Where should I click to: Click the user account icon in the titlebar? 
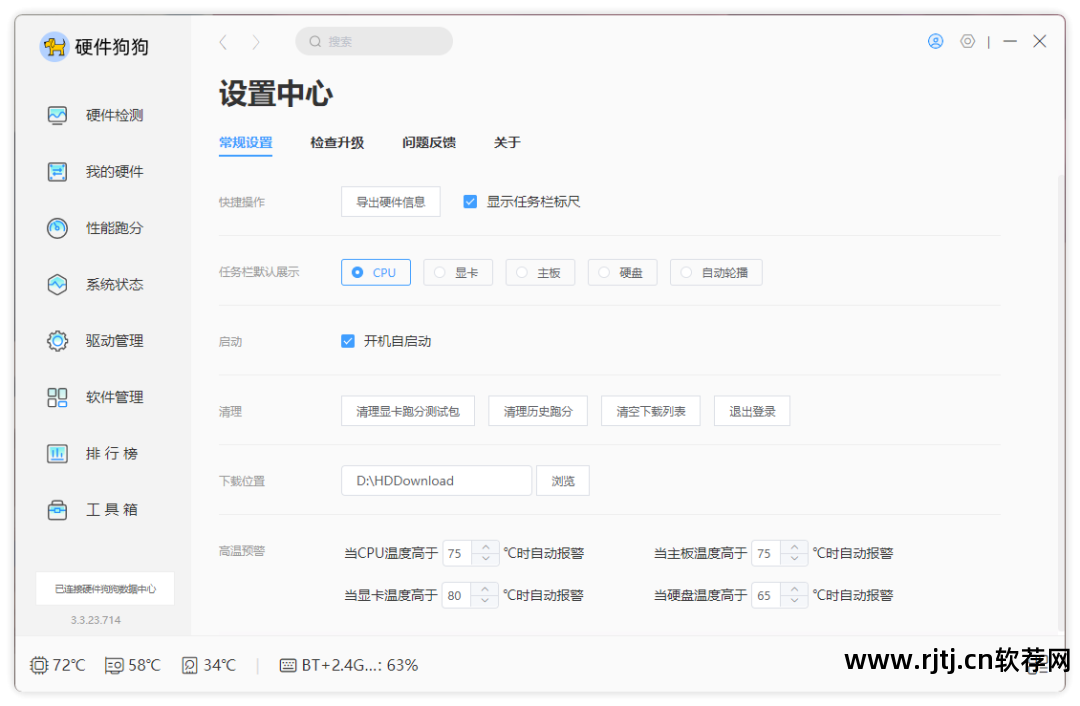pos(935,41)
